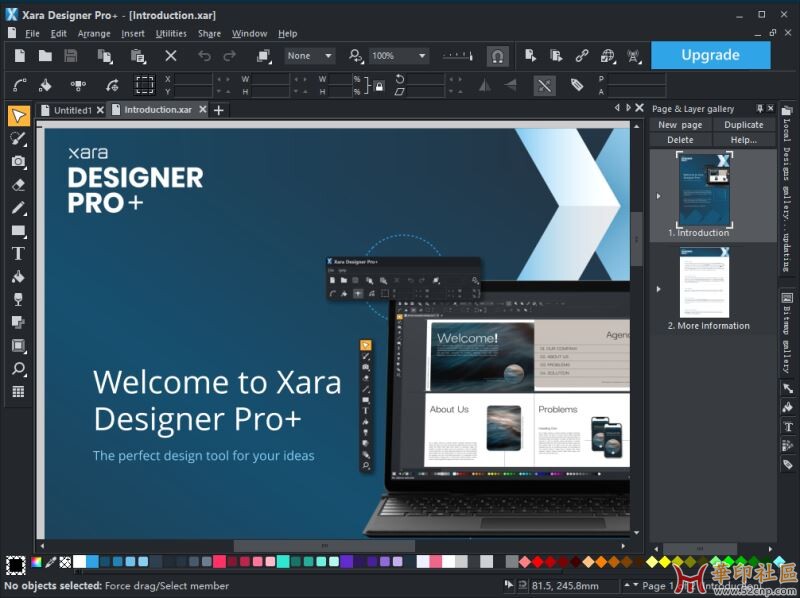Choose the Photo camera tool

tap(18, 161)
